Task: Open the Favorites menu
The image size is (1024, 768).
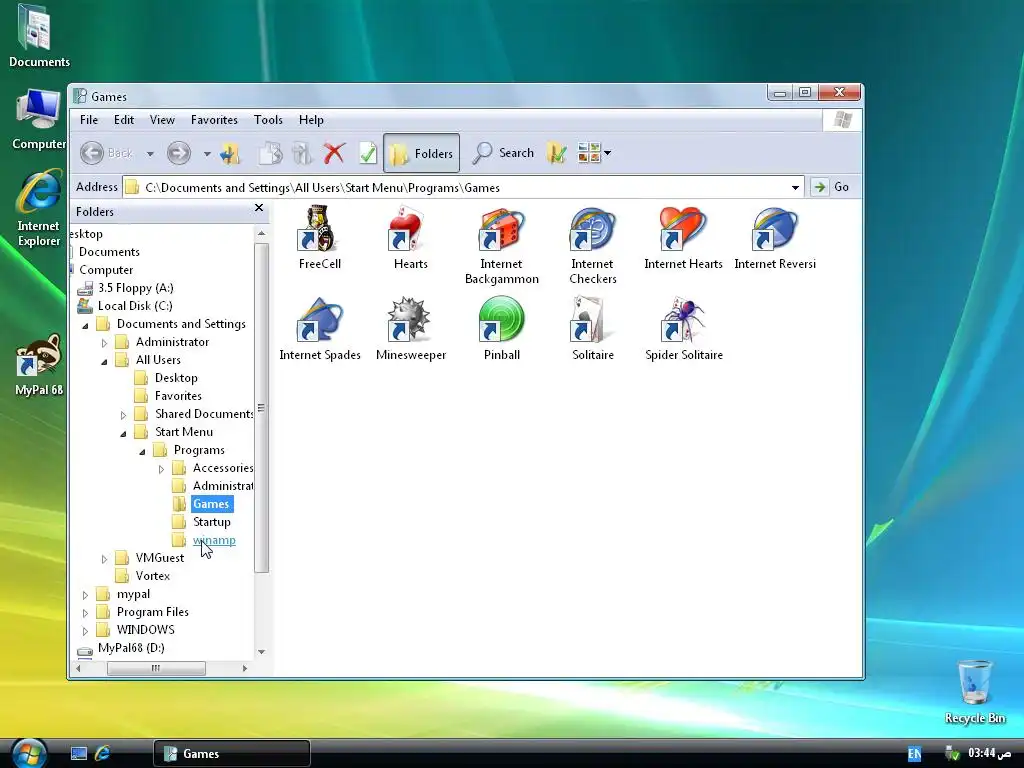Action: [x=214, y=120]
